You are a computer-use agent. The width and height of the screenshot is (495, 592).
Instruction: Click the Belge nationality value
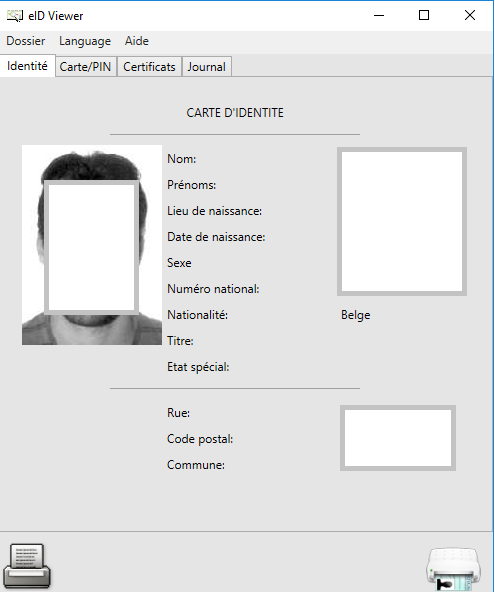(x=356, y=315)
